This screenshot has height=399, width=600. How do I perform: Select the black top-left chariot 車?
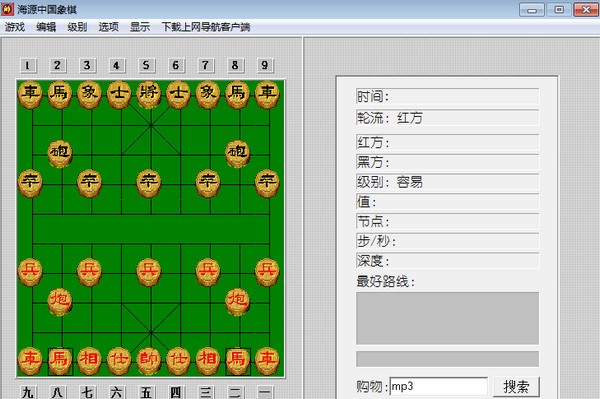click(x=30, y=94)
